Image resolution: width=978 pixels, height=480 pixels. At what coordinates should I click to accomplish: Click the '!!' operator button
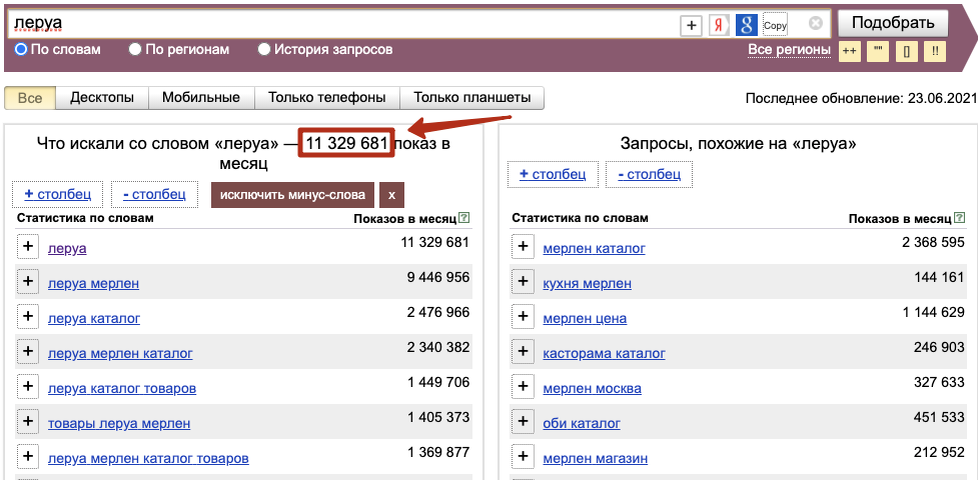coord(935,52)
